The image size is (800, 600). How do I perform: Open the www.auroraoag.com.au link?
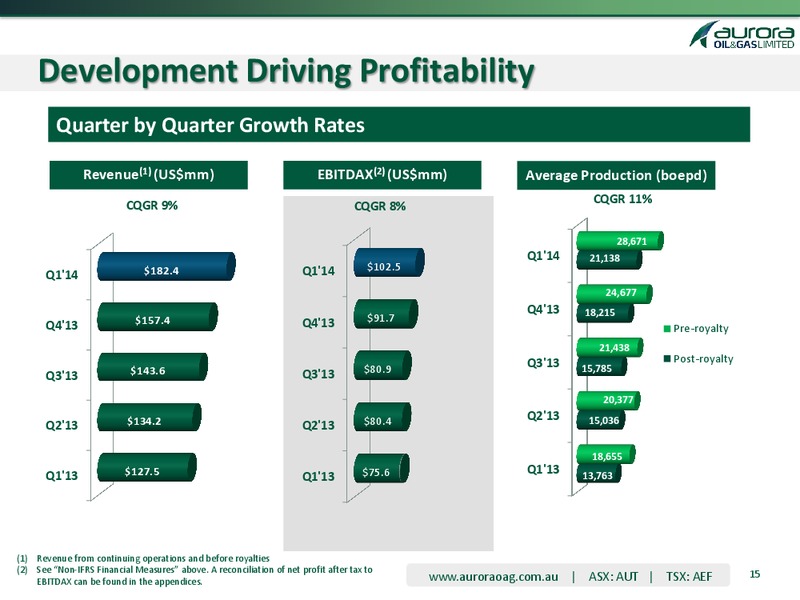pos(493,577)
